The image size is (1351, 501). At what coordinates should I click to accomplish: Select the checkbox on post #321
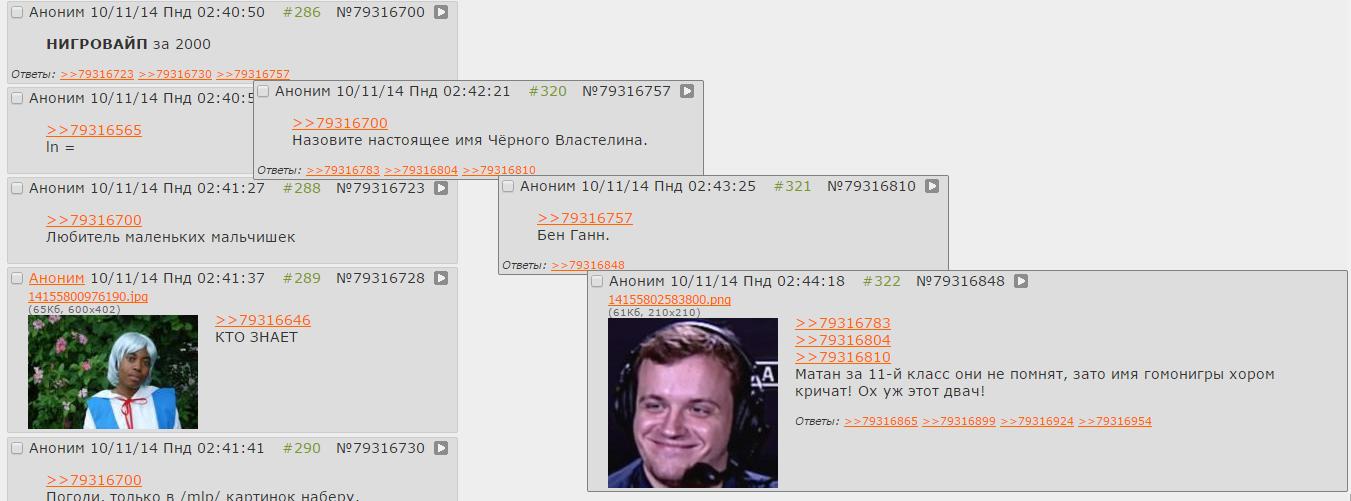pyautogui.click(x=508, y=186)
